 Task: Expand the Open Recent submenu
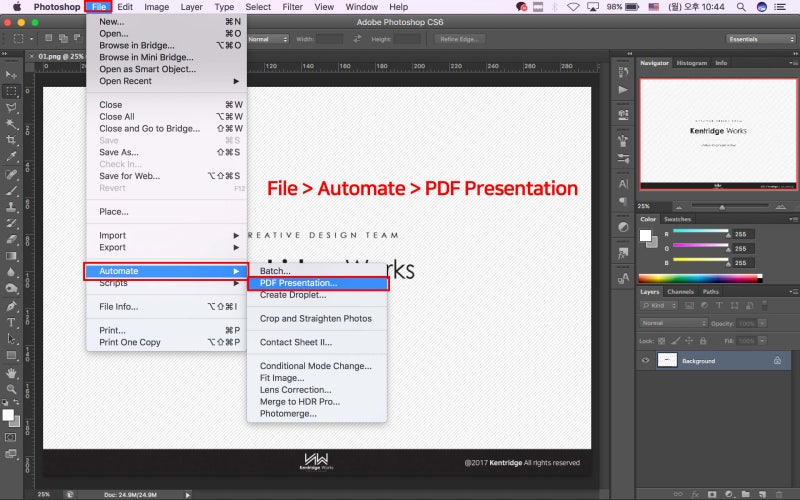click(x=167, y=81)
